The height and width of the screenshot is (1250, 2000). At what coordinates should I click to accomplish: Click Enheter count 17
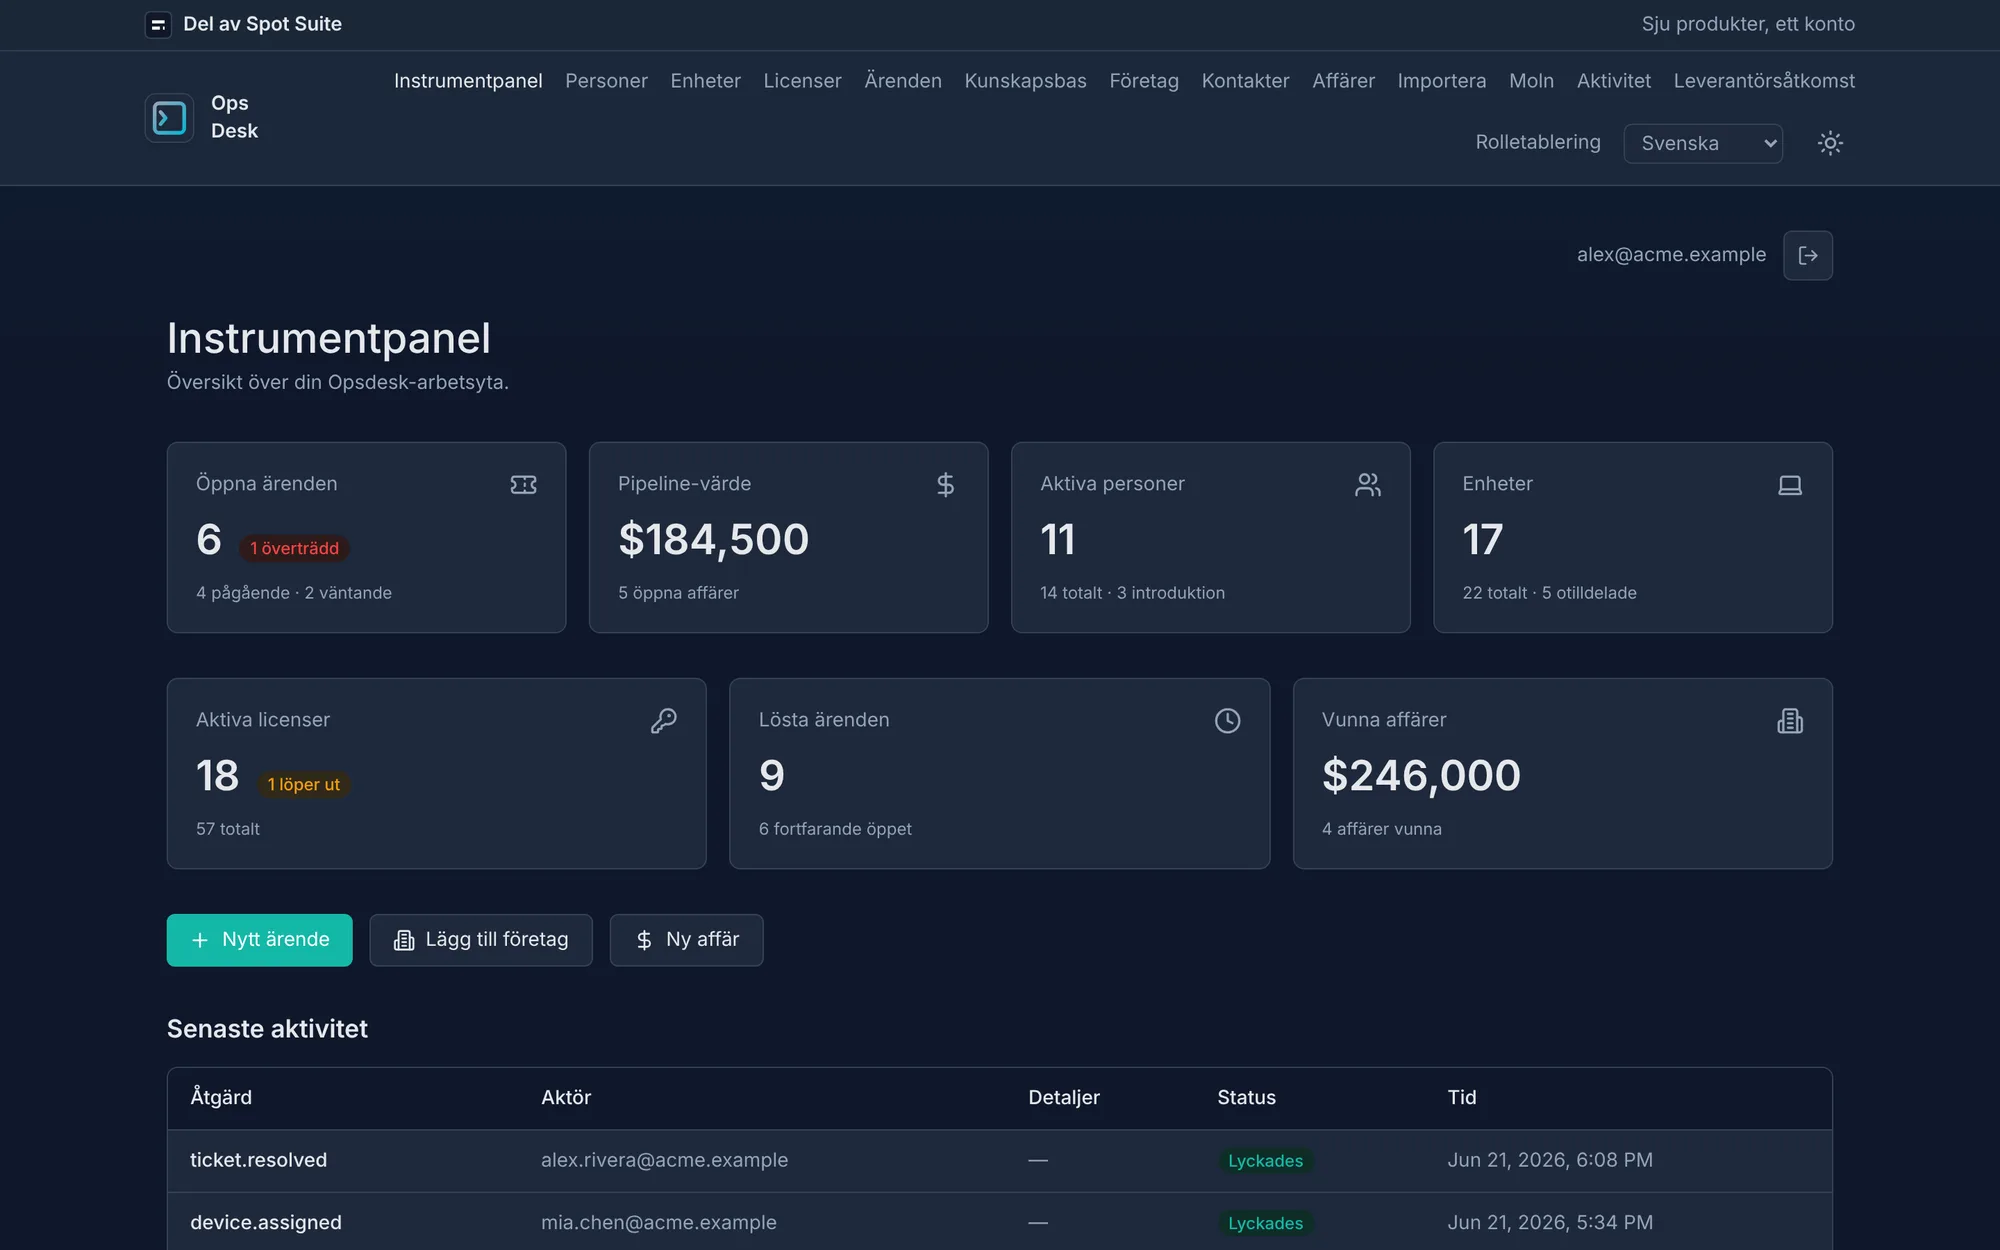click(x=1482, y=540)
